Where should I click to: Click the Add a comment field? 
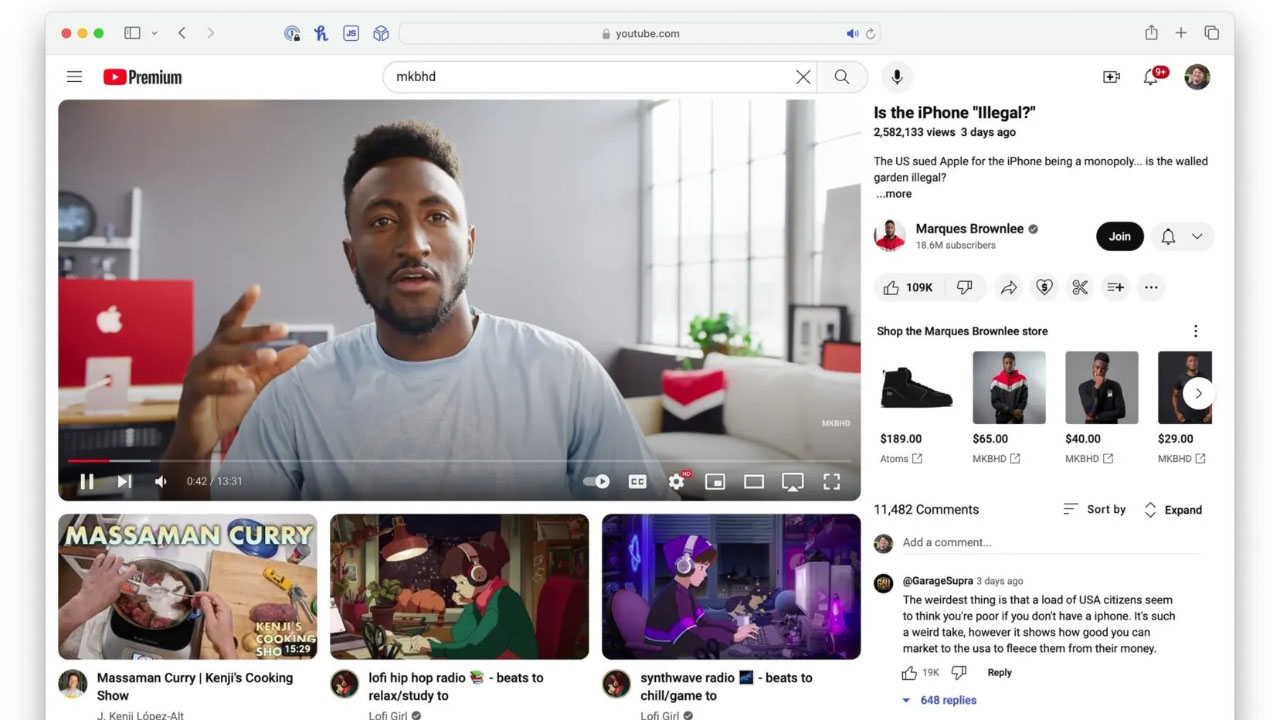[1052, 543]
